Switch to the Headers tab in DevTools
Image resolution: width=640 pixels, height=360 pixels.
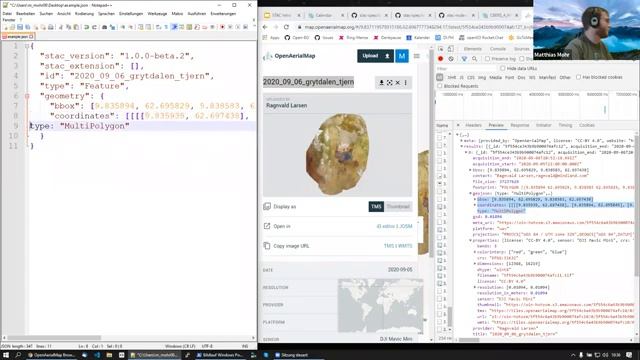473,125
